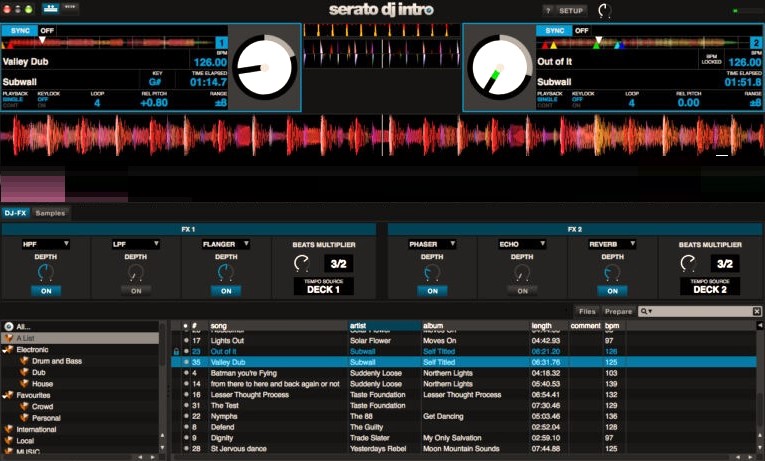
Task: Open the HPF effect dropdown
Action: (x=45, y=244)
